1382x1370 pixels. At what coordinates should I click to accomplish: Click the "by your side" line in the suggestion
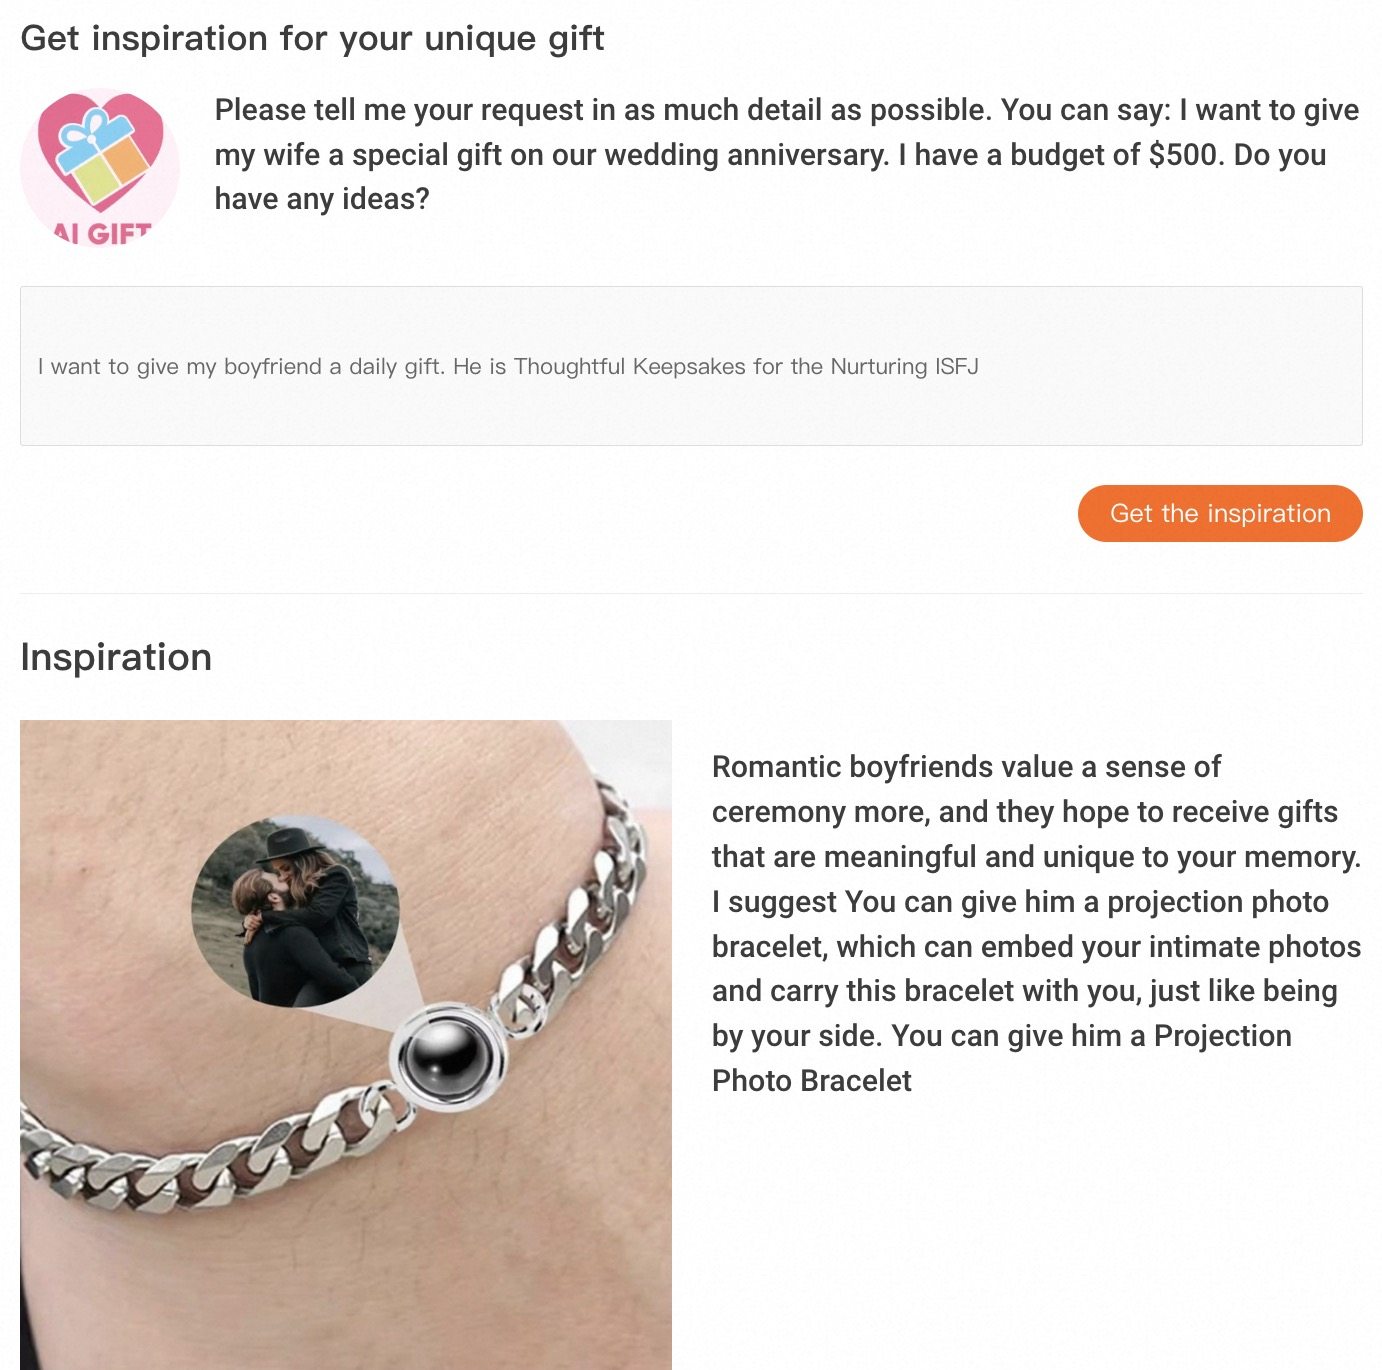tap(1001, 1036)
